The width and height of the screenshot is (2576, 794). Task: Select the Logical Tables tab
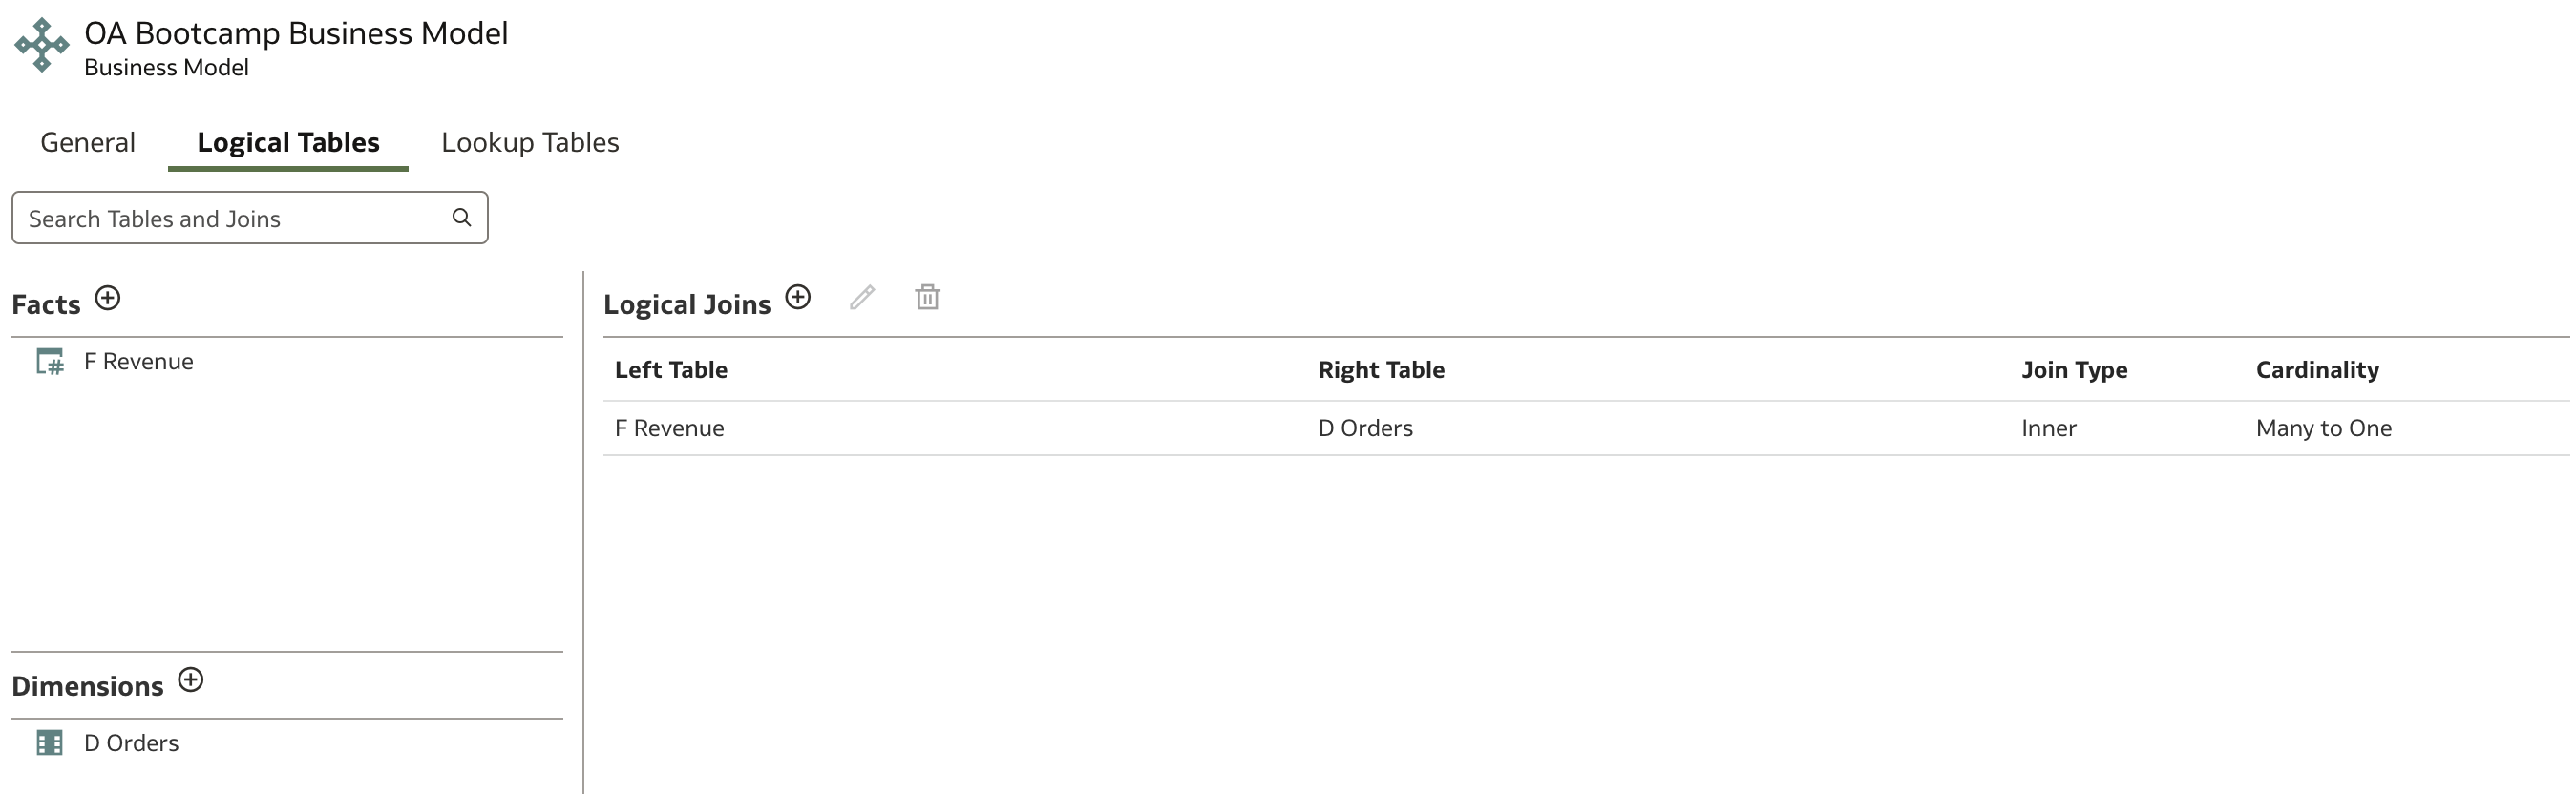(x=288, y=142)
